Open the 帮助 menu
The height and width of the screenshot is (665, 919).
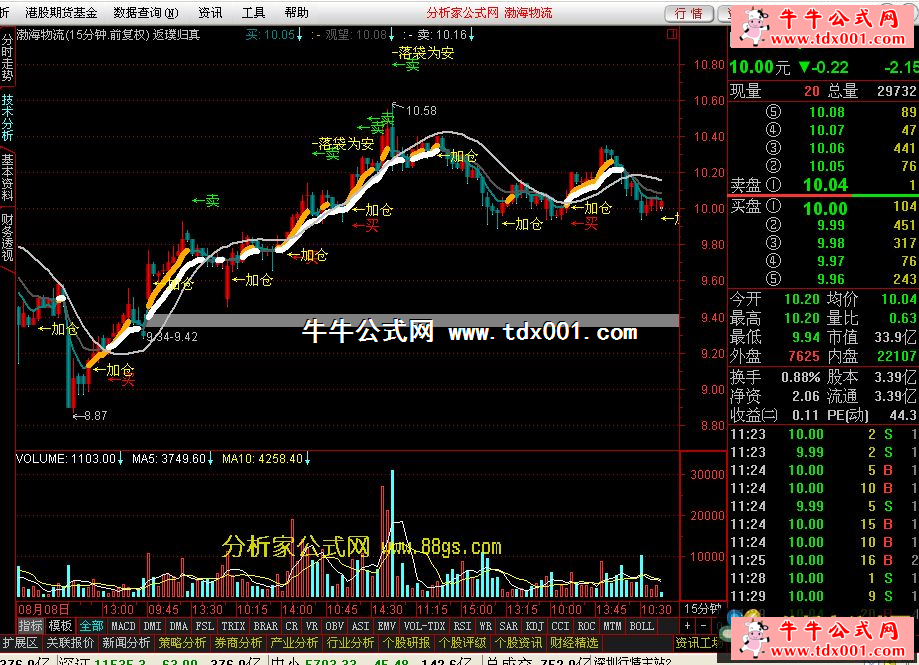(x=296, y=12)
